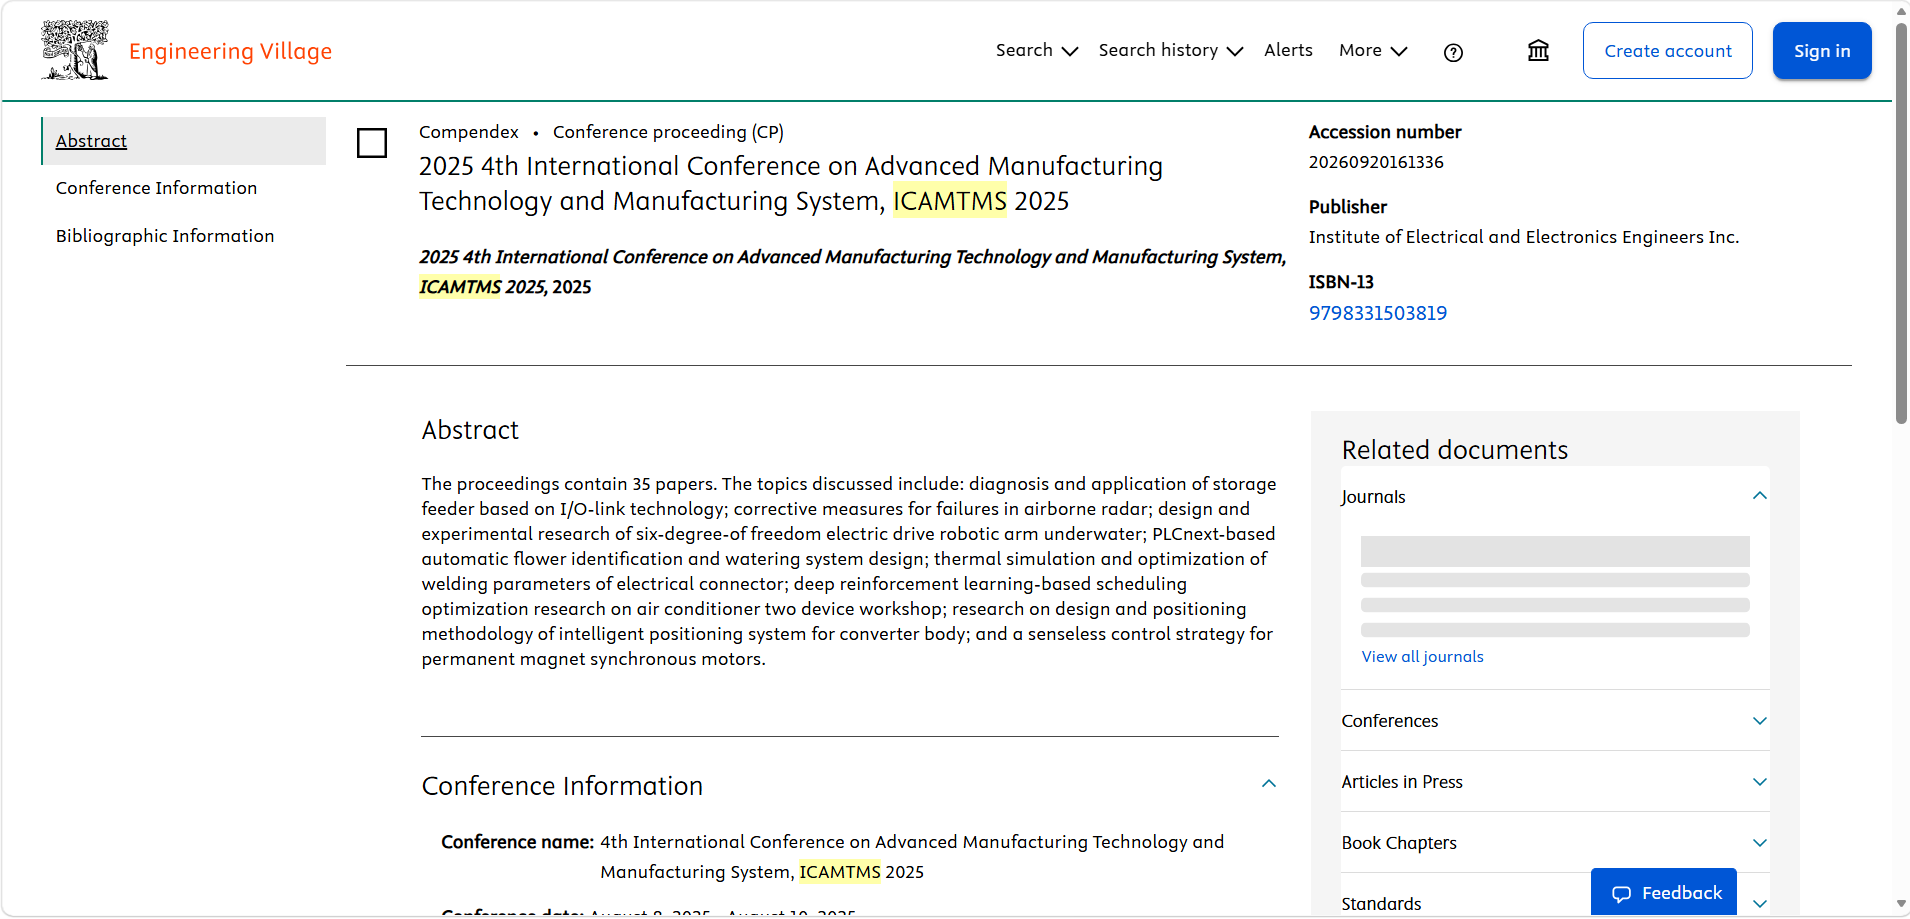
Task: Collapse the Conference Information section chevron
Action: tap(1268, 784)
